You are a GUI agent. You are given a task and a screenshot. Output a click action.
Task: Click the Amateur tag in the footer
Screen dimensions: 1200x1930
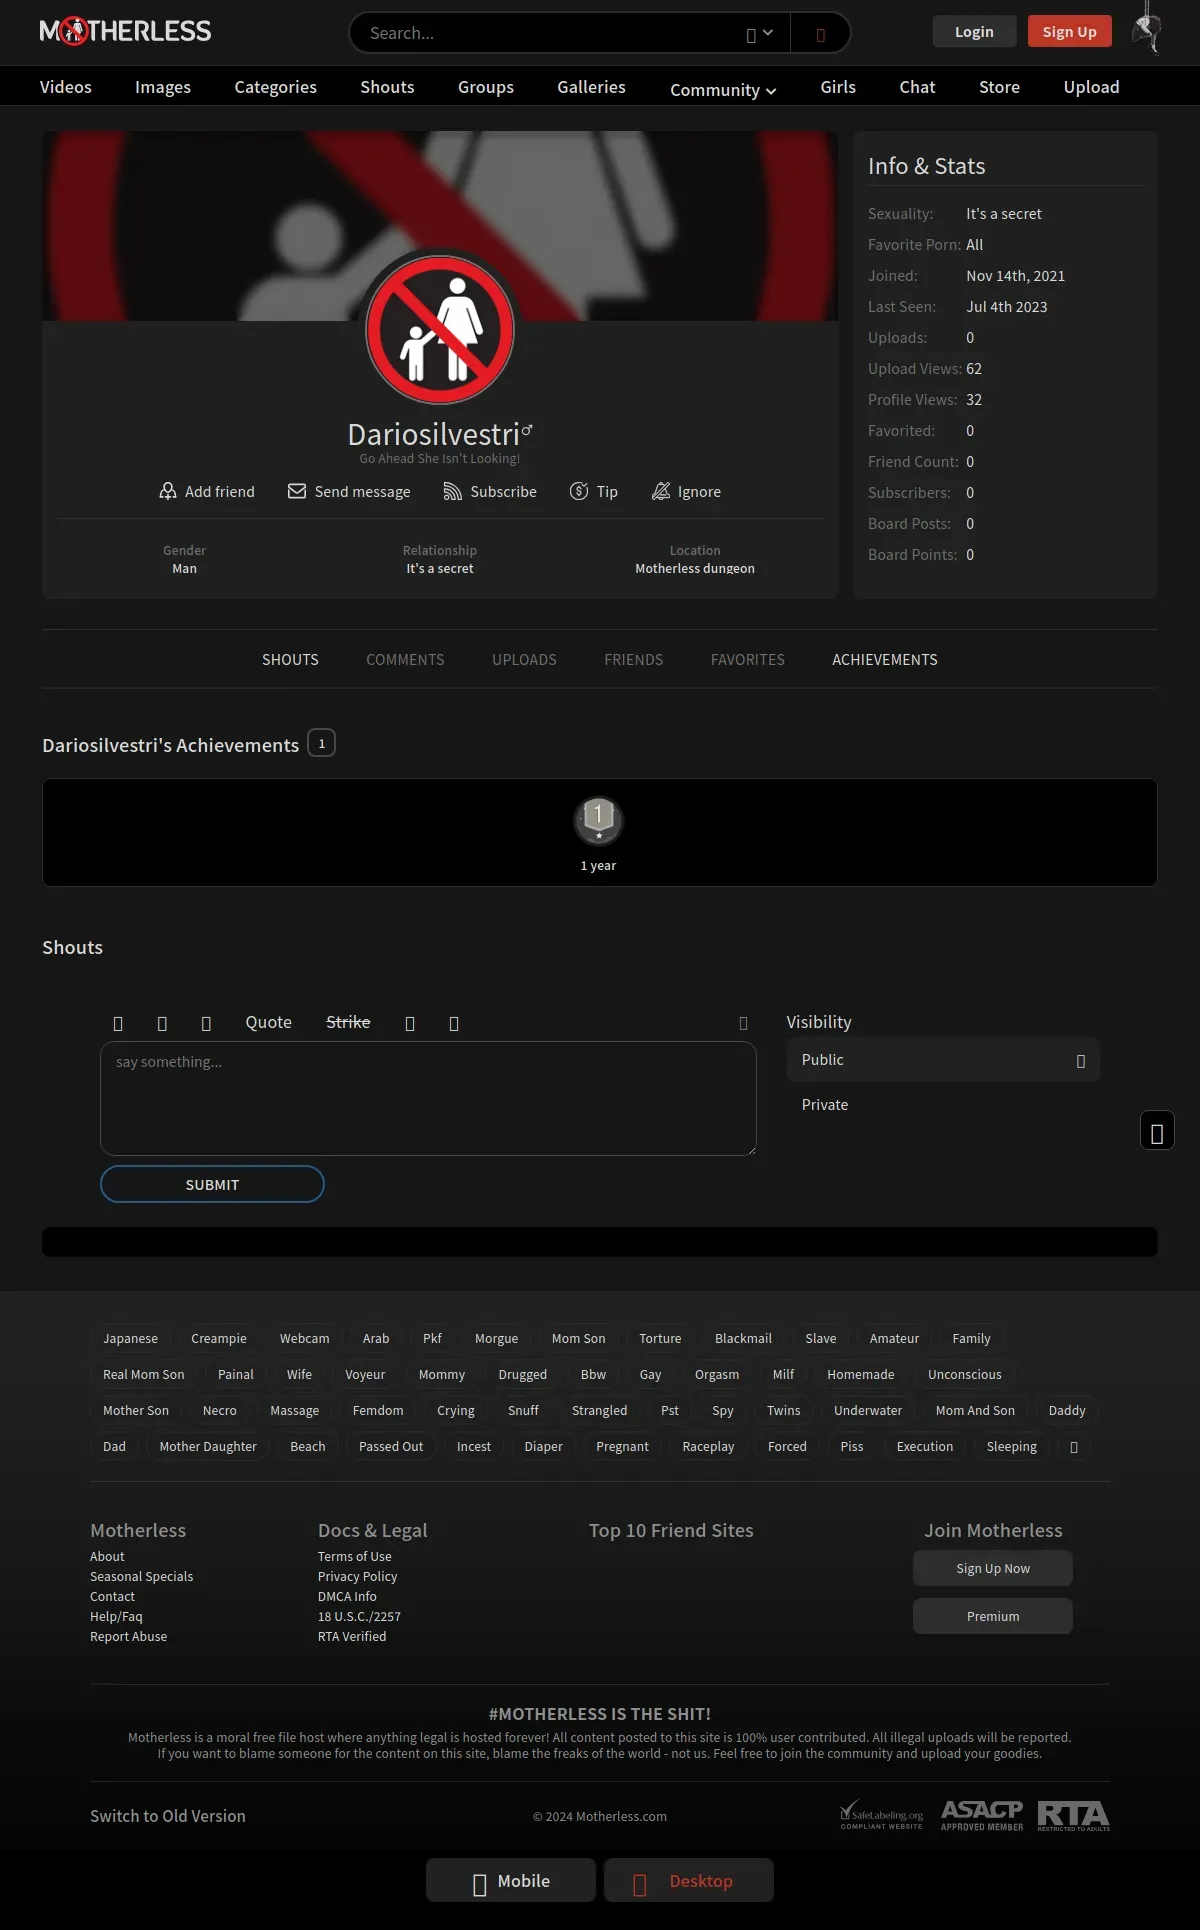(894, 1339)
